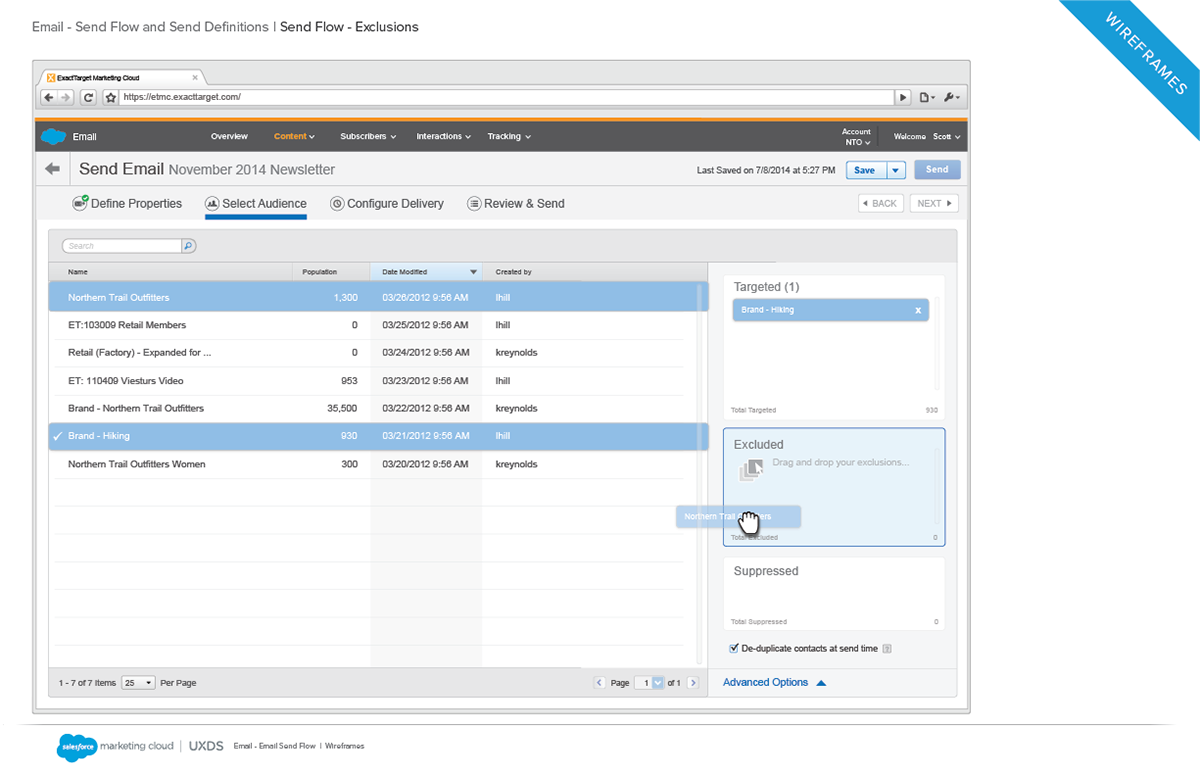This screenshot has height=777, width=1200.
Task: Select the ET: 110409 Viesturs Video row
Action: pos(377,381)
